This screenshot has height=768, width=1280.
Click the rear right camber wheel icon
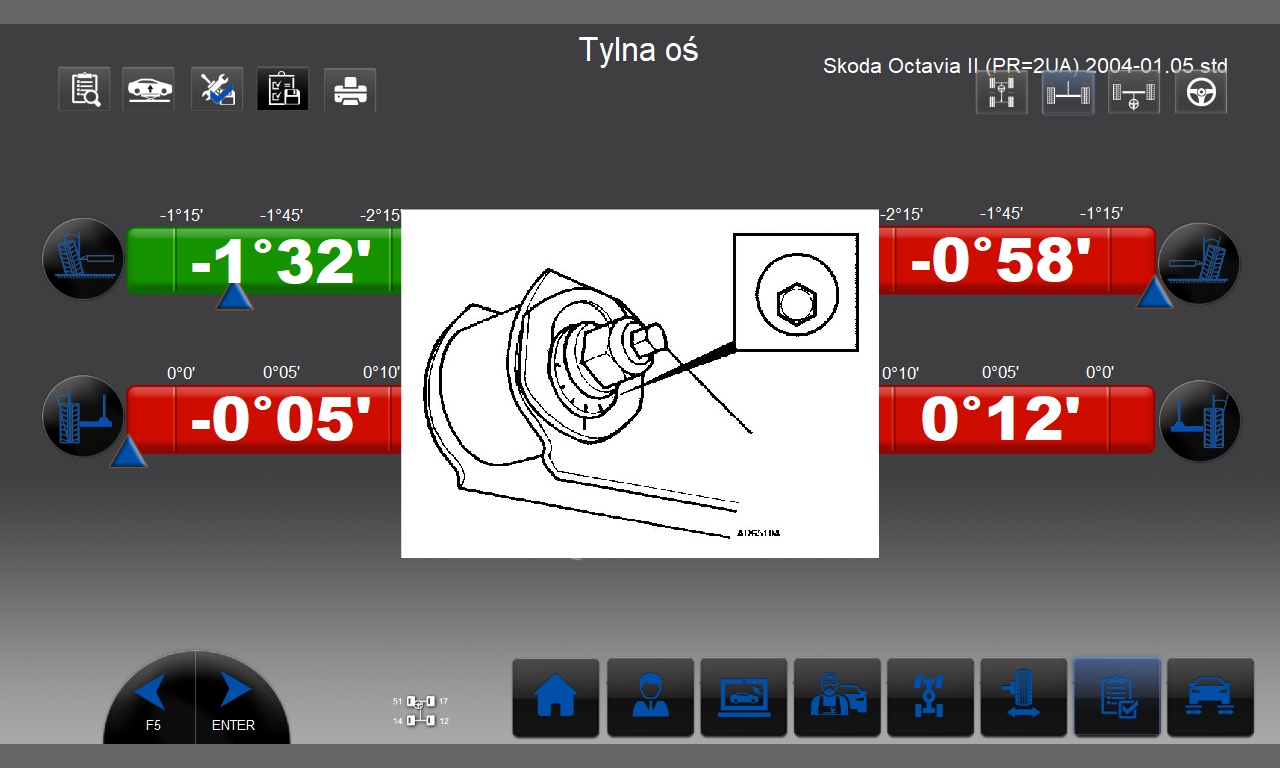tap(1199, 263)
